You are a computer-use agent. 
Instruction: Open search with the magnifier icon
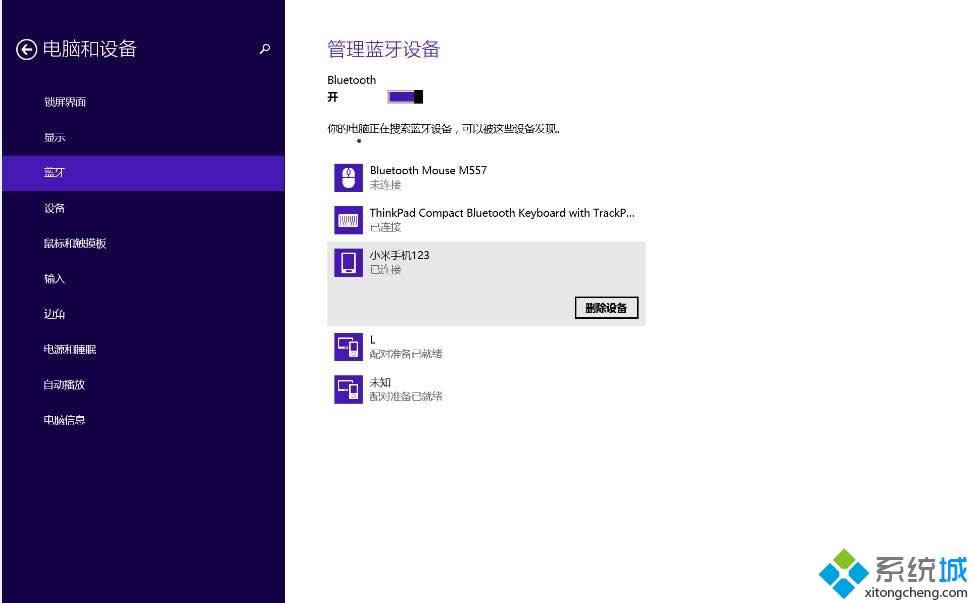pyautogui.click(x=264, y=47)
